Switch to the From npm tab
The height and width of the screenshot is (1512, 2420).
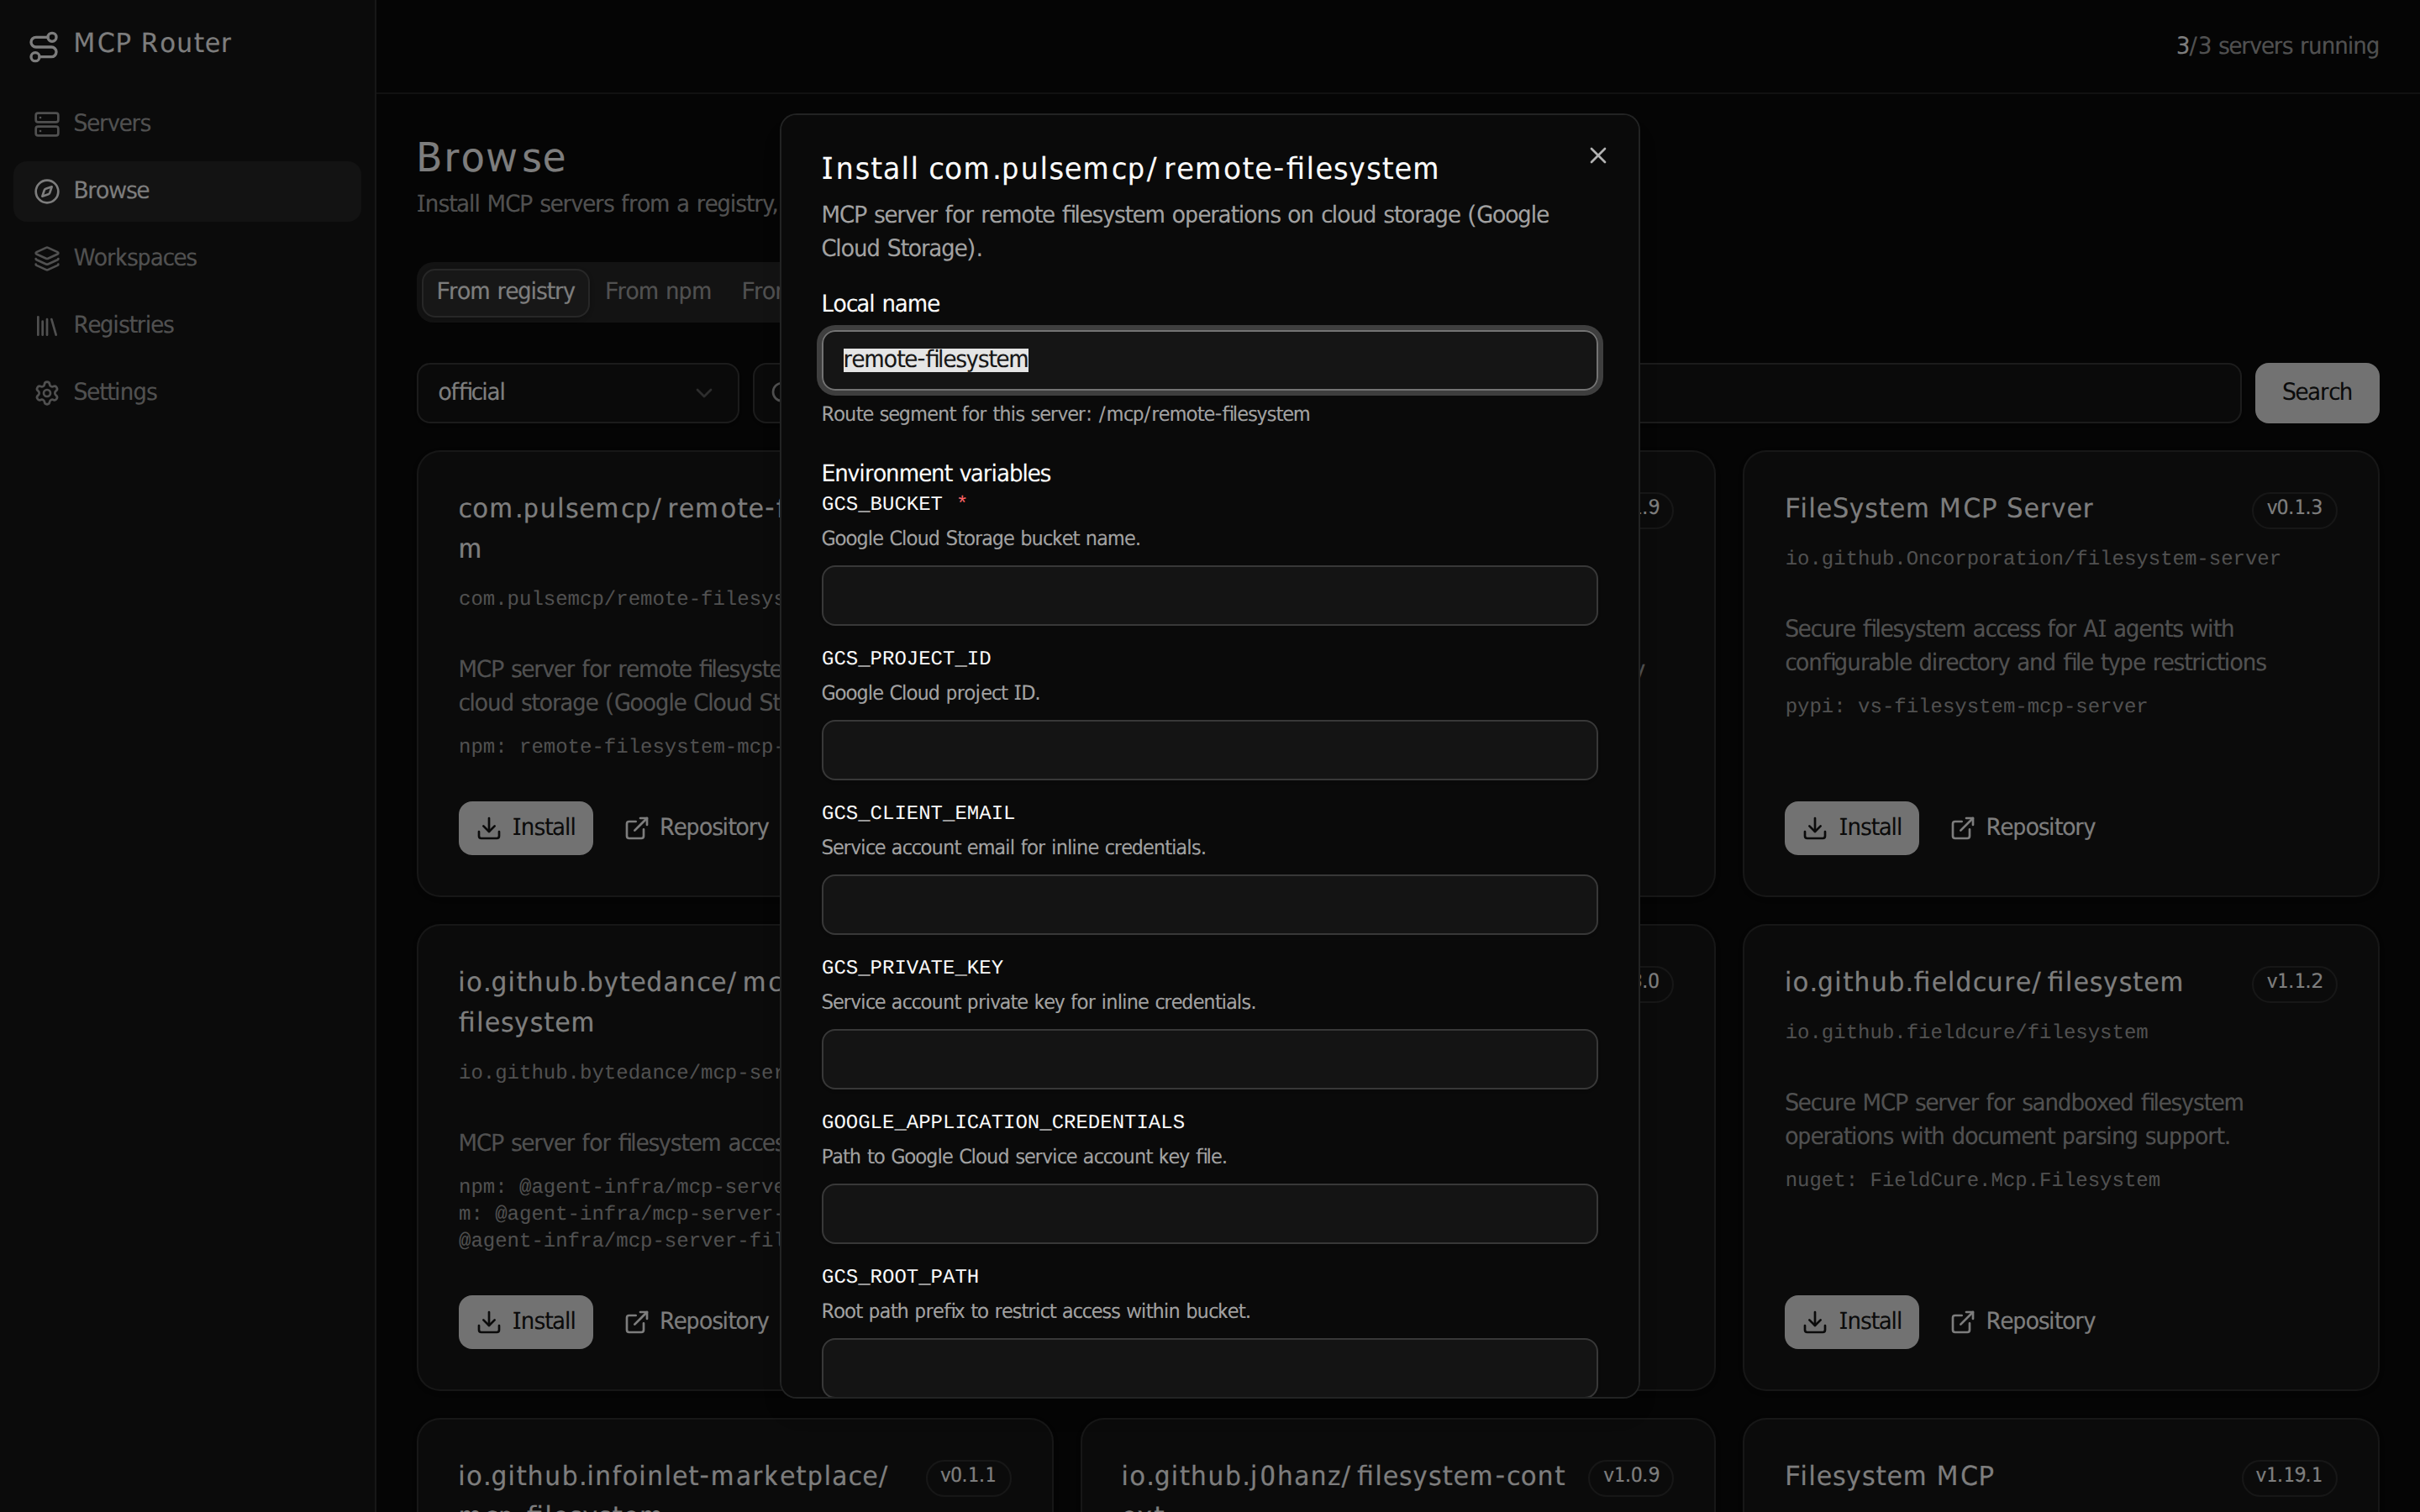tap(658, 292)
